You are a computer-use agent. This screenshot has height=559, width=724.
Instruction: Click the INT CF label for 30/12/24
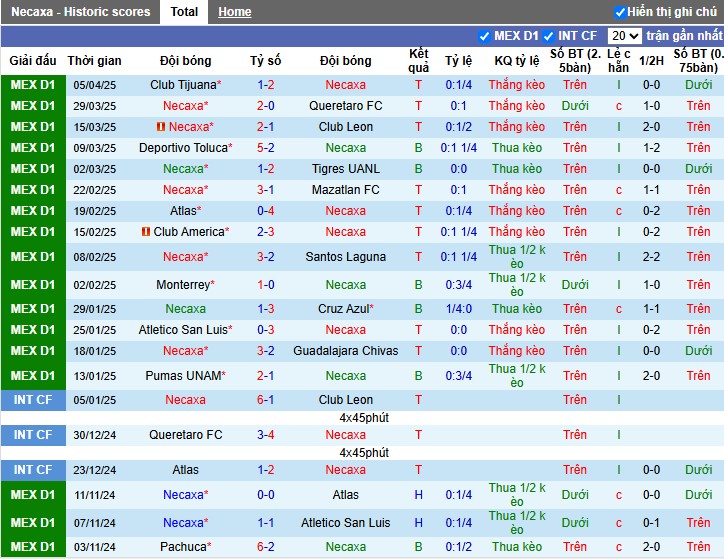(x=33, y=435)
